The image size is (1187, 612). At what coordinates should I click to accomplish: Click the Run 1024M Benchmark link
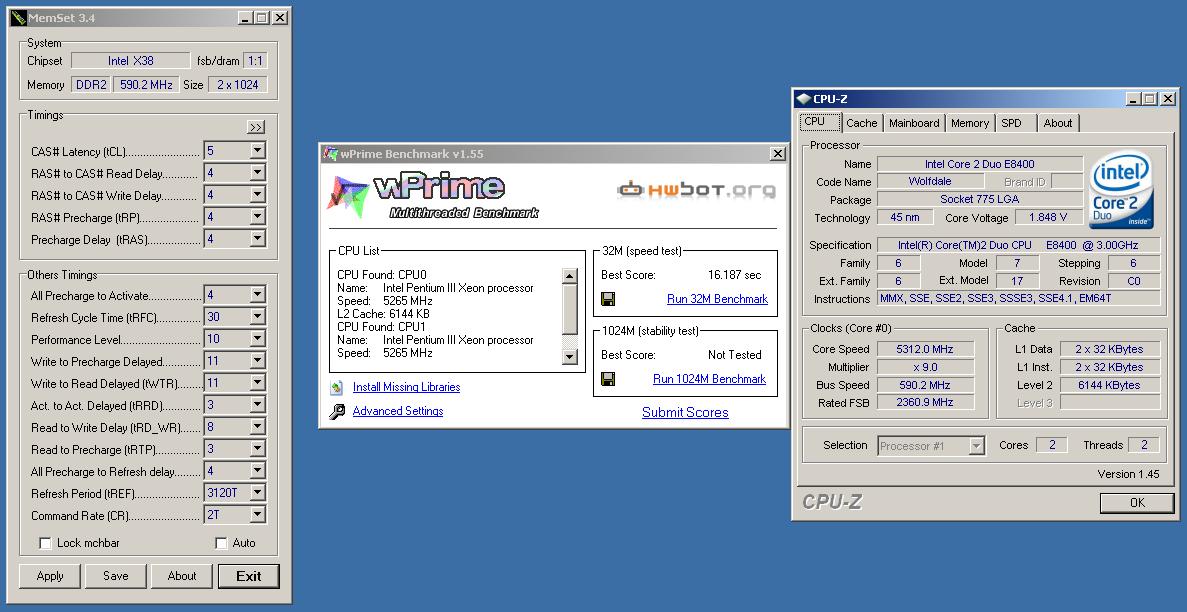[709, 379]
